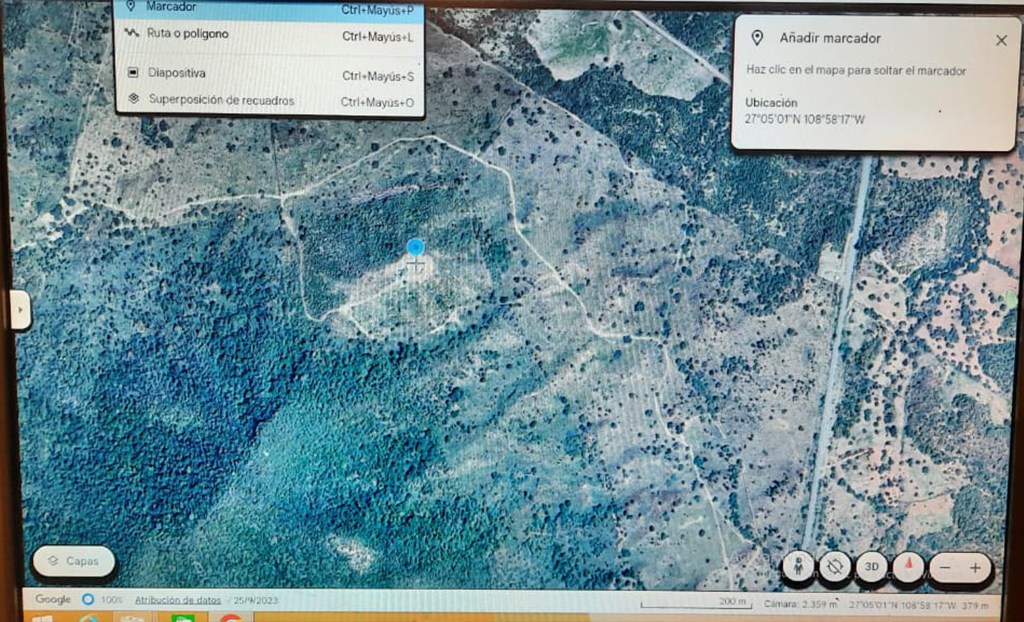Zoom in with the plus button
The height and width of the screenshot is (622, 1024).
(x=975, y=568)
